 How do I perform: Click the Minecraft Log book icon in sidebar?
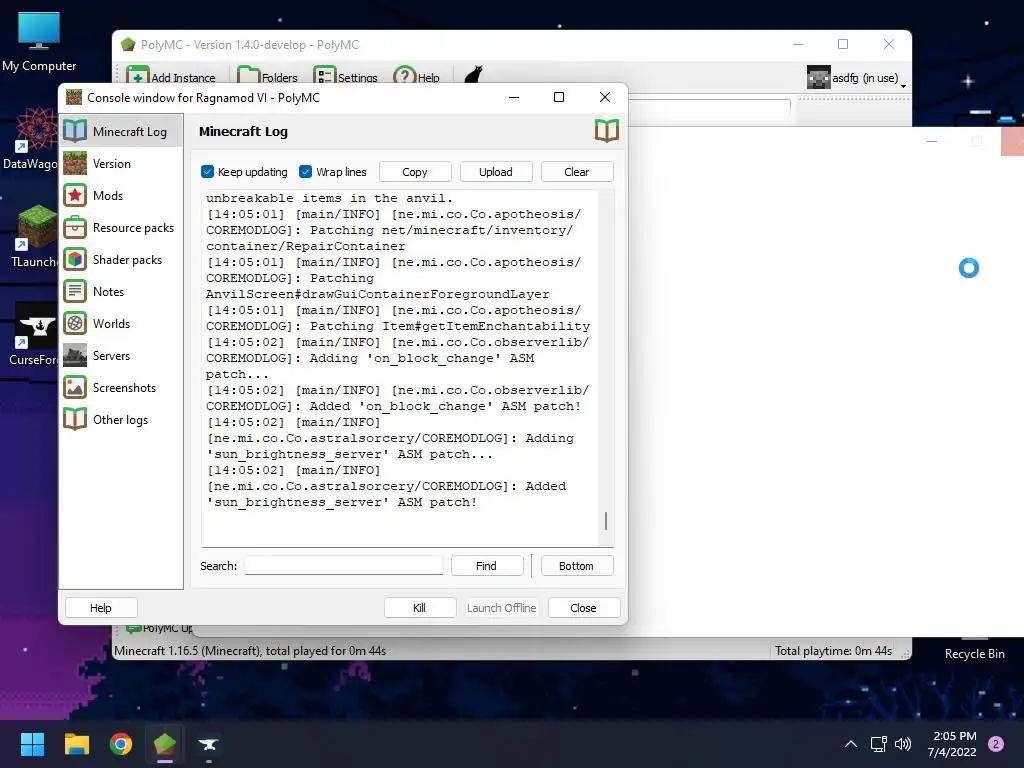click(75, 131)
